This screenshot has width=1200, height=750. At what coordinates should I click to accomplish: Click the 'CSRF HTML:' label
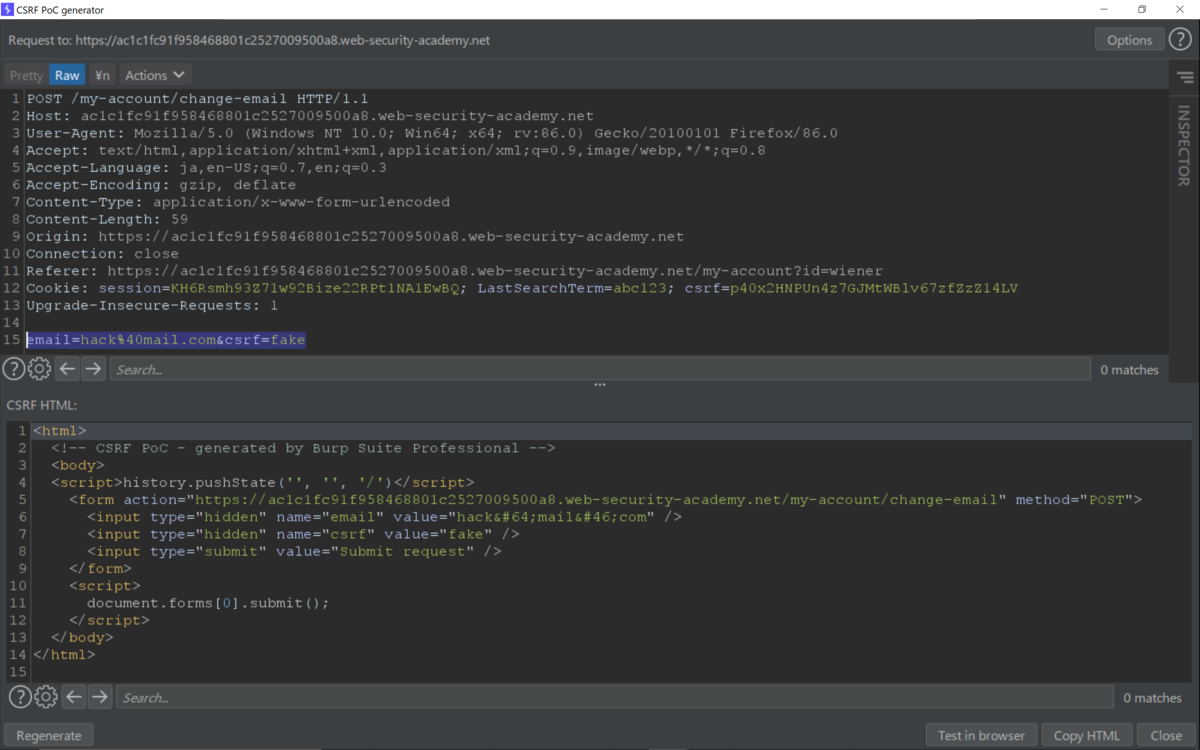[x=42, y=405]
